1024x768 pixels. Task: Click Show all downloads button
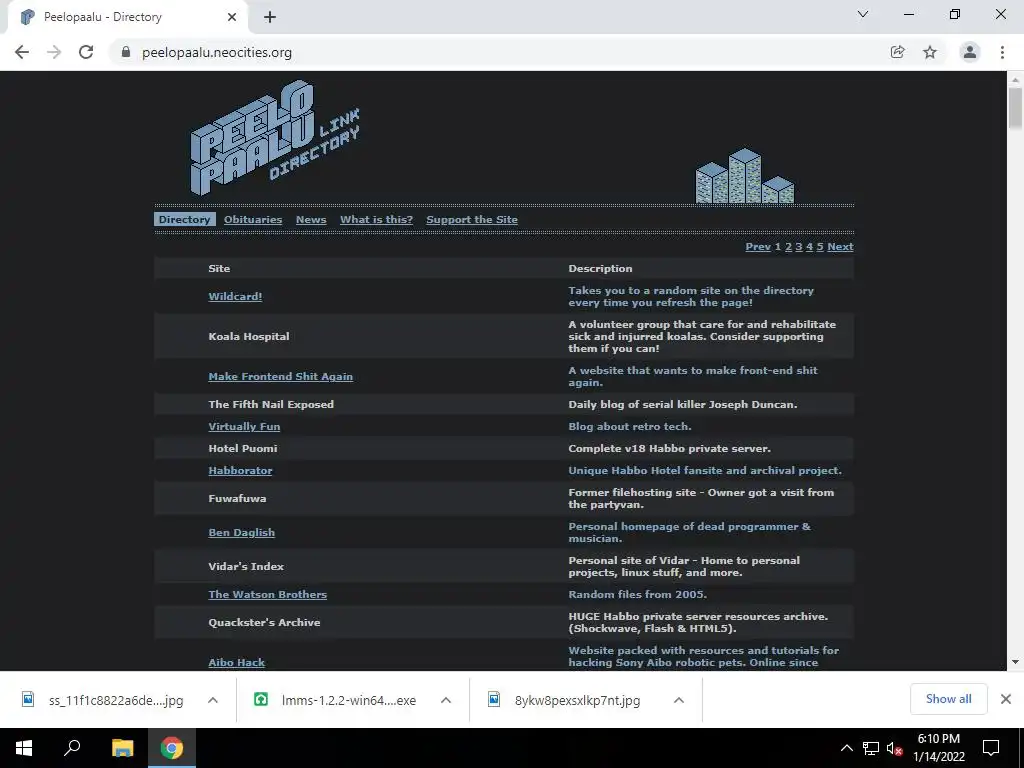point(948,699)
